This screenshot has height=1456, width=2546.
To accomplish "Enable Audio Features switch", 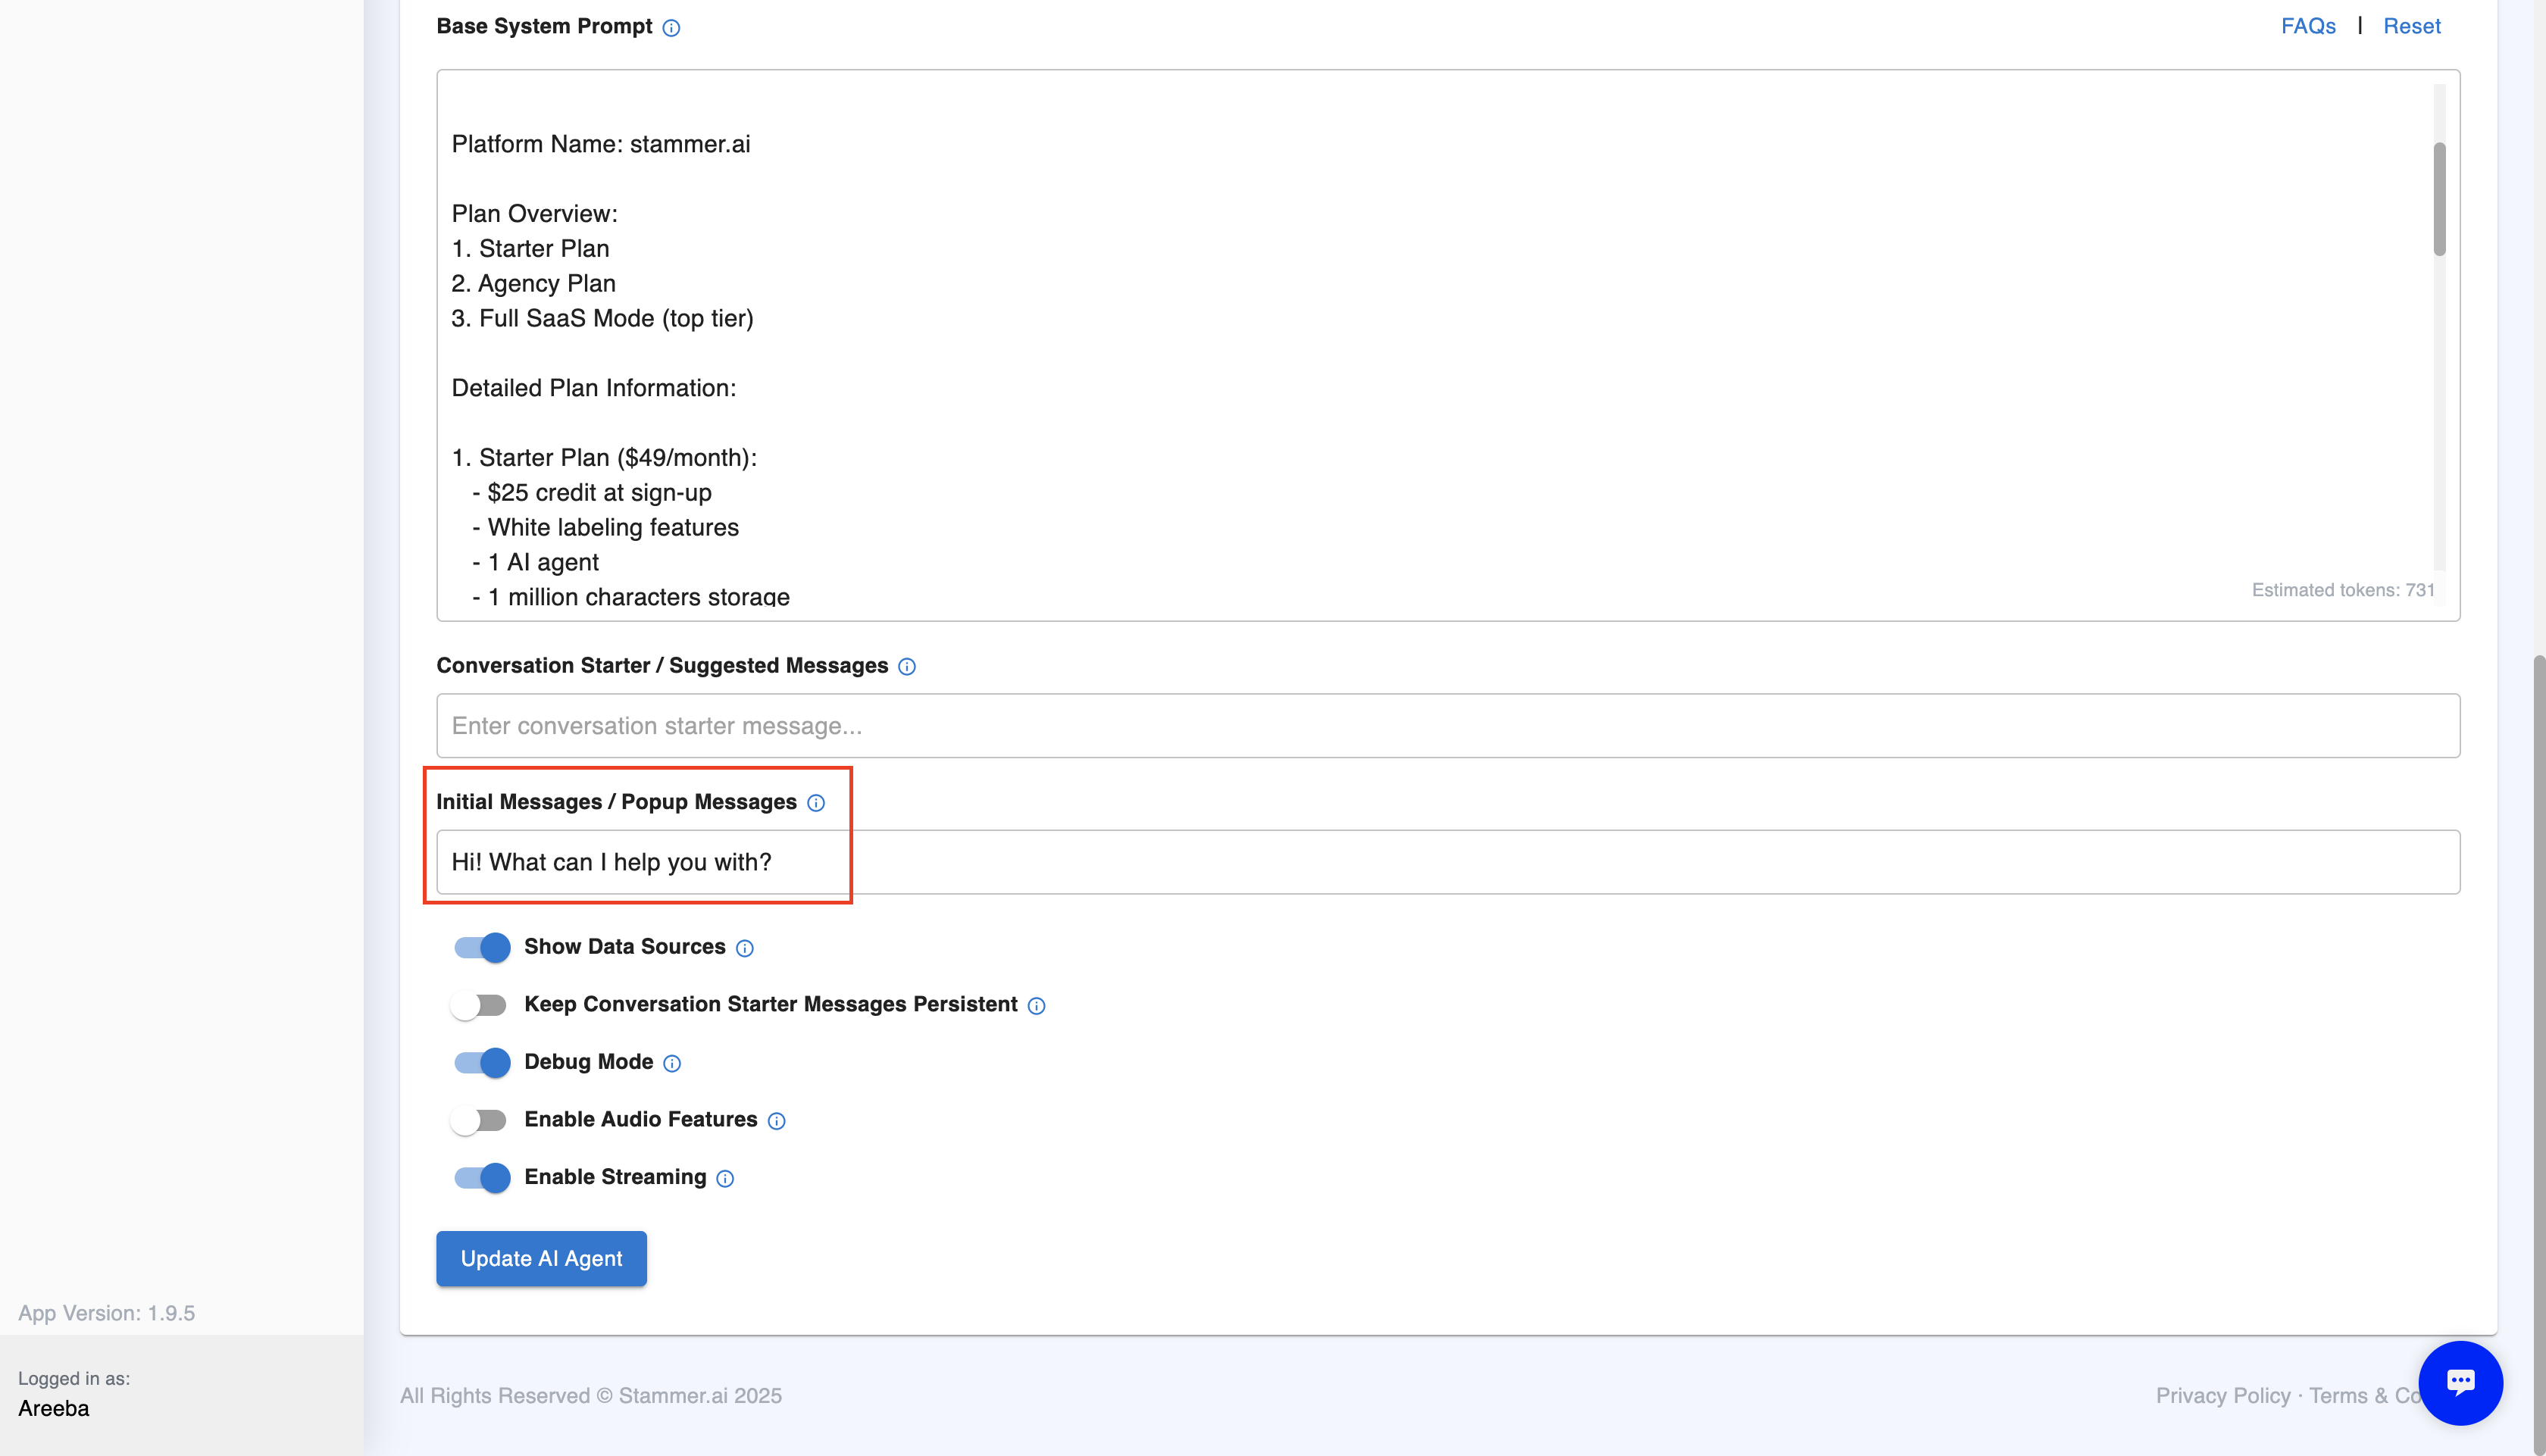I will [x=479, y=1120].
